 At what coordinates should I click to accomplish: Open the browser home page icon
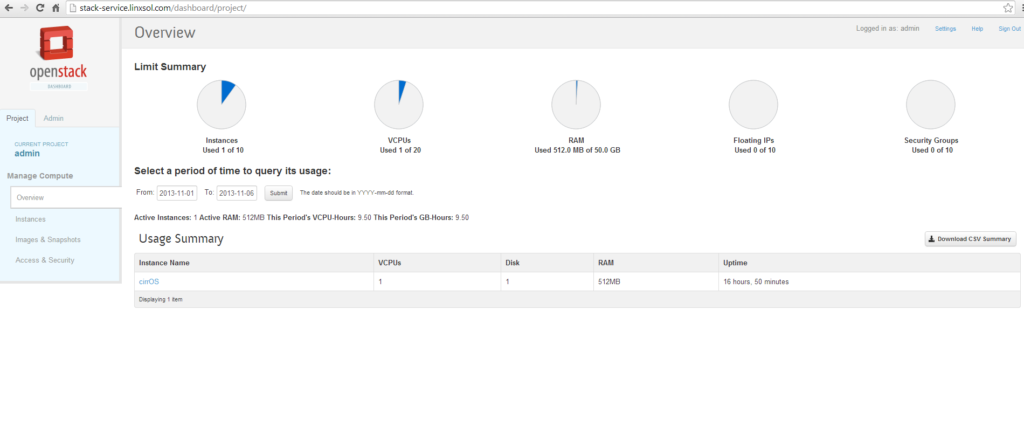pos(56,8)
